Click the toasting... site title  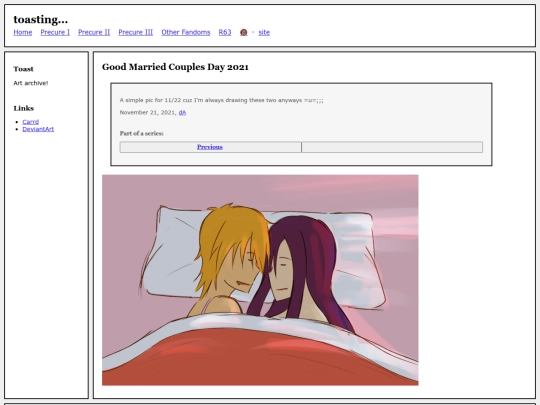point(41,19)
